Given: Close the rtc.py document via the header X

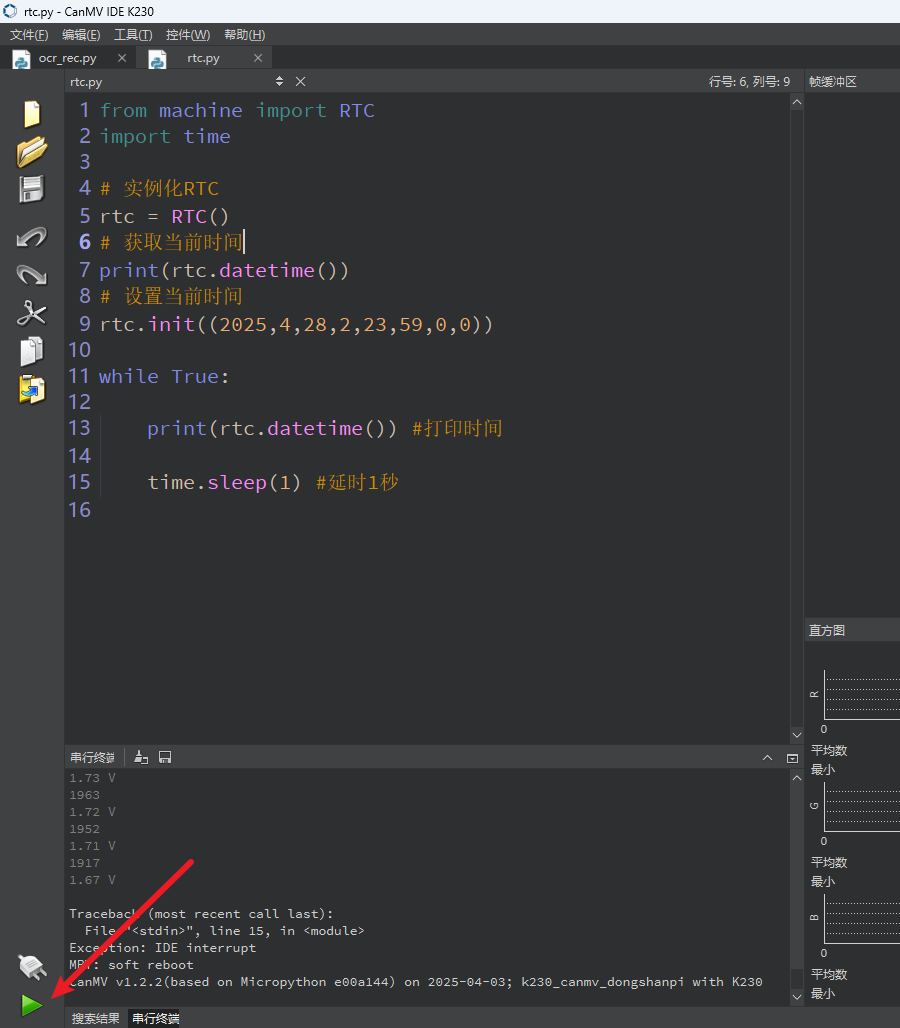Looking at the screenshot, I should (300, 81).
